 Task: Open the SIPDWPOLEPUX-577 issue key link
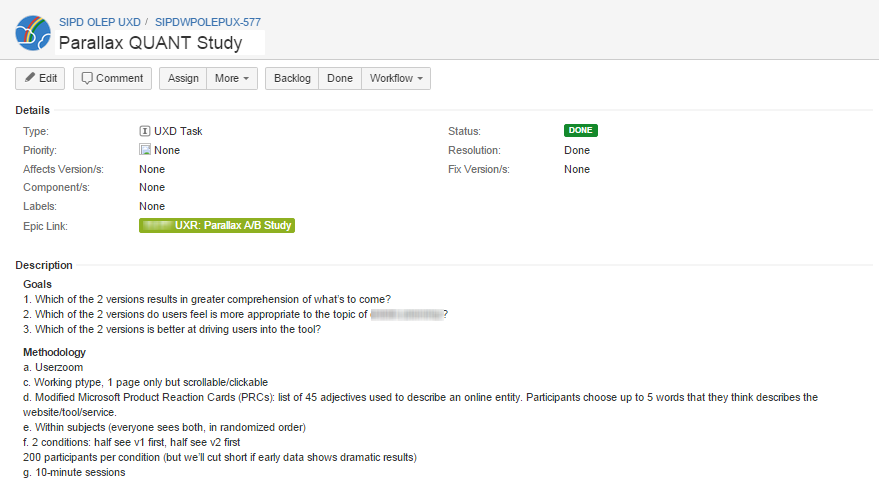[208, 20]
